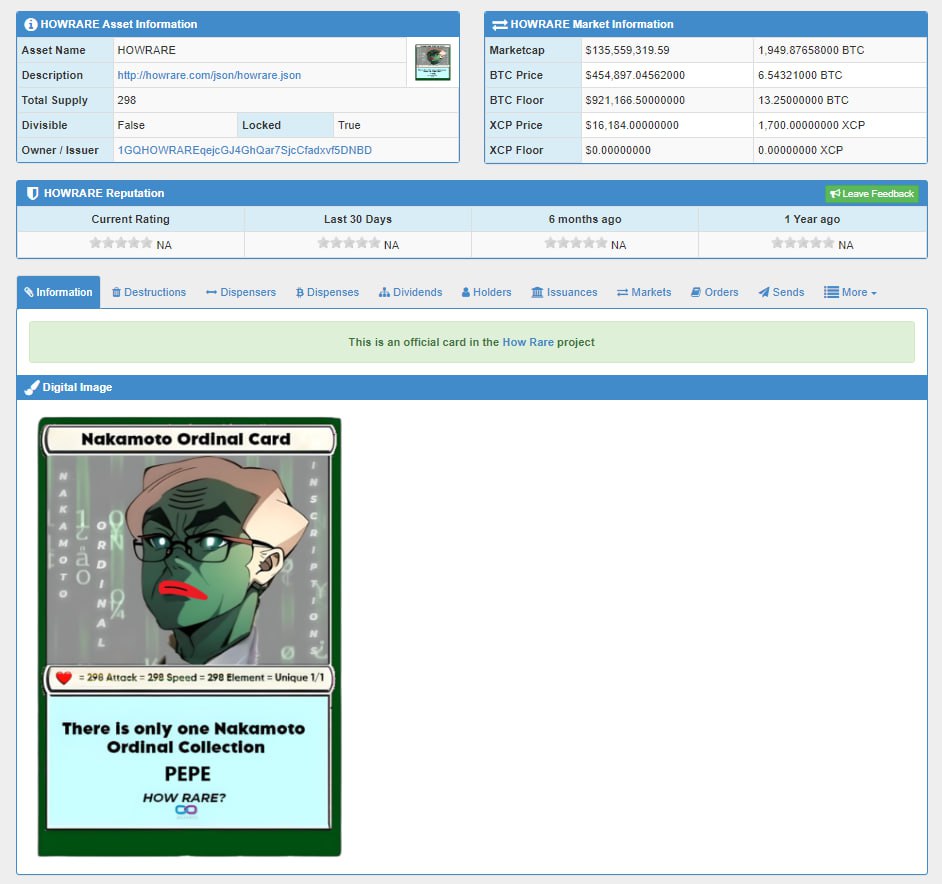Click the Total Supply value 298
Screen dimensions: 942x884
pyautogui.click(x=127, y=100)
